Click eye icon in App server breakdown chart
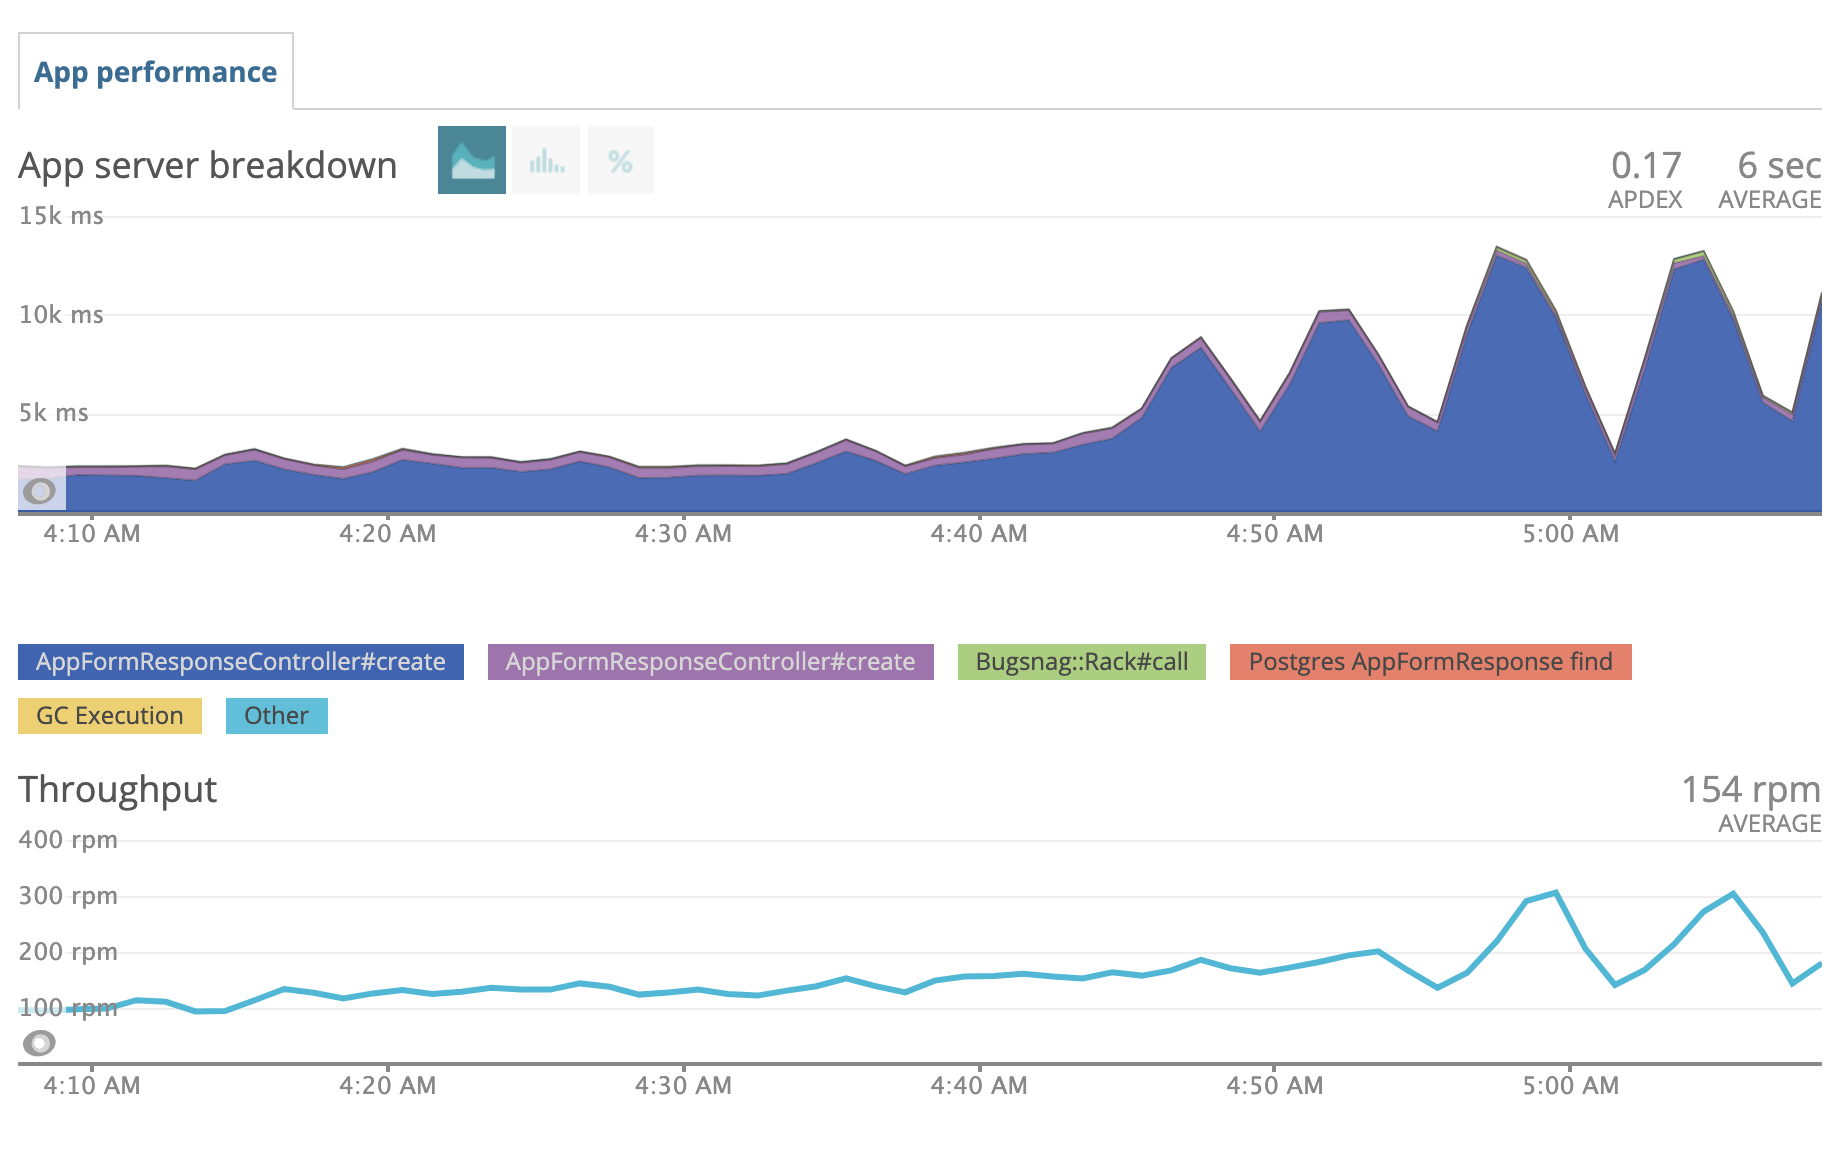 [40, 491]
